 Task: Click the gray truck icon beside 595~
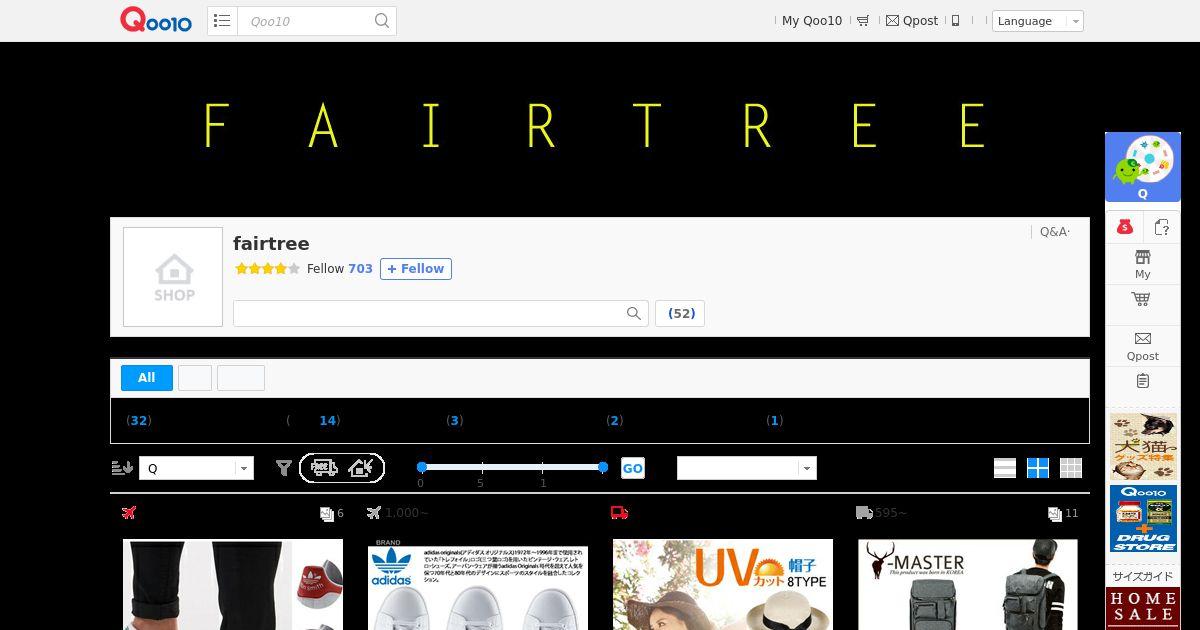[x=864, y=513]
